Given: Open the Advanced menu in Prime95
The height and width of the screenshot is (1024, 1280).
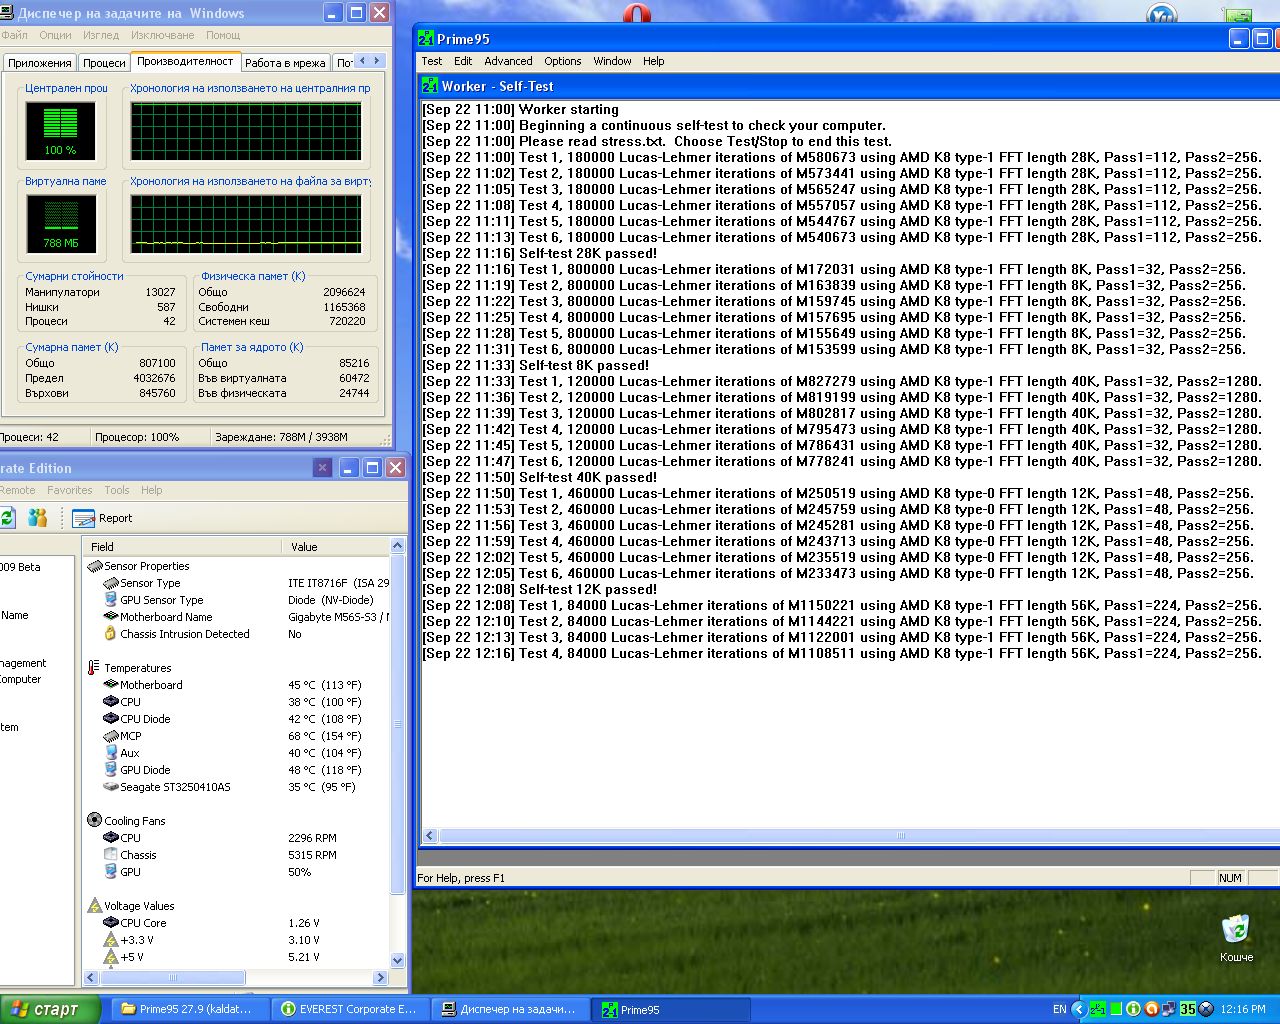Looking at the screenshot, I should click(x=508, y=61).
